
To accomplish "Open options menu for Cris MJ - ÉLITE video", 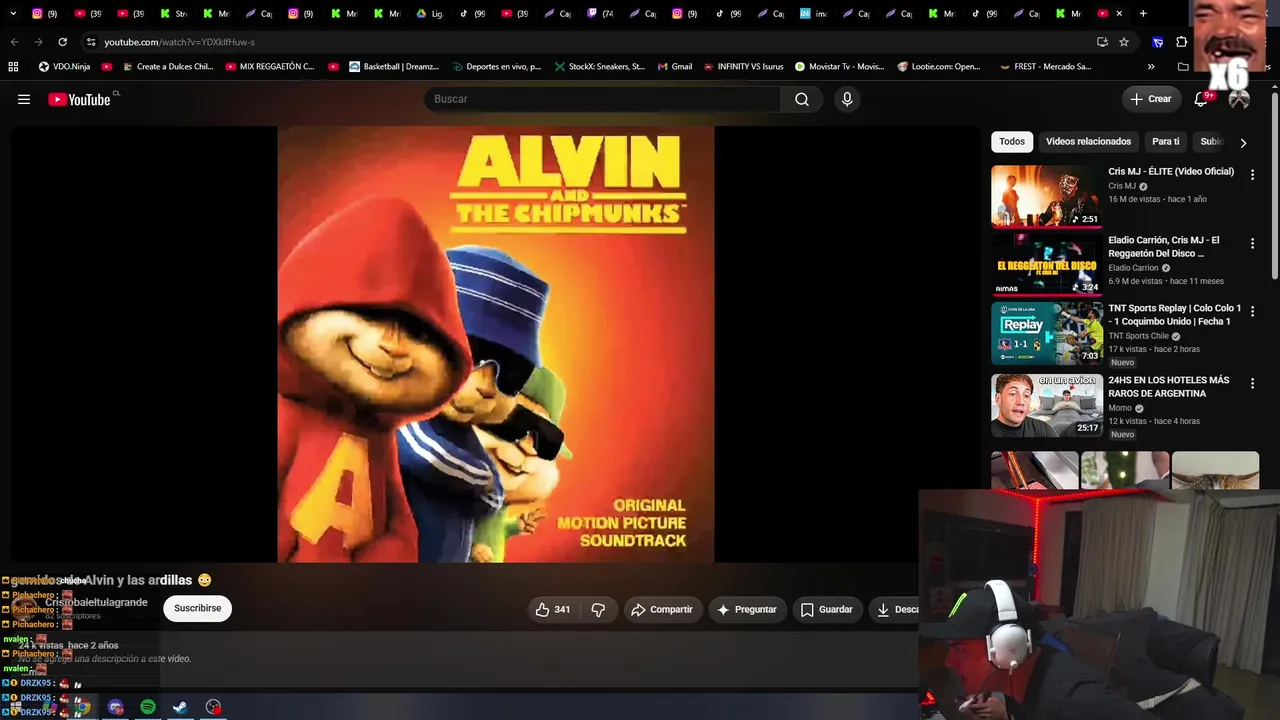I will click(1252, 175).
